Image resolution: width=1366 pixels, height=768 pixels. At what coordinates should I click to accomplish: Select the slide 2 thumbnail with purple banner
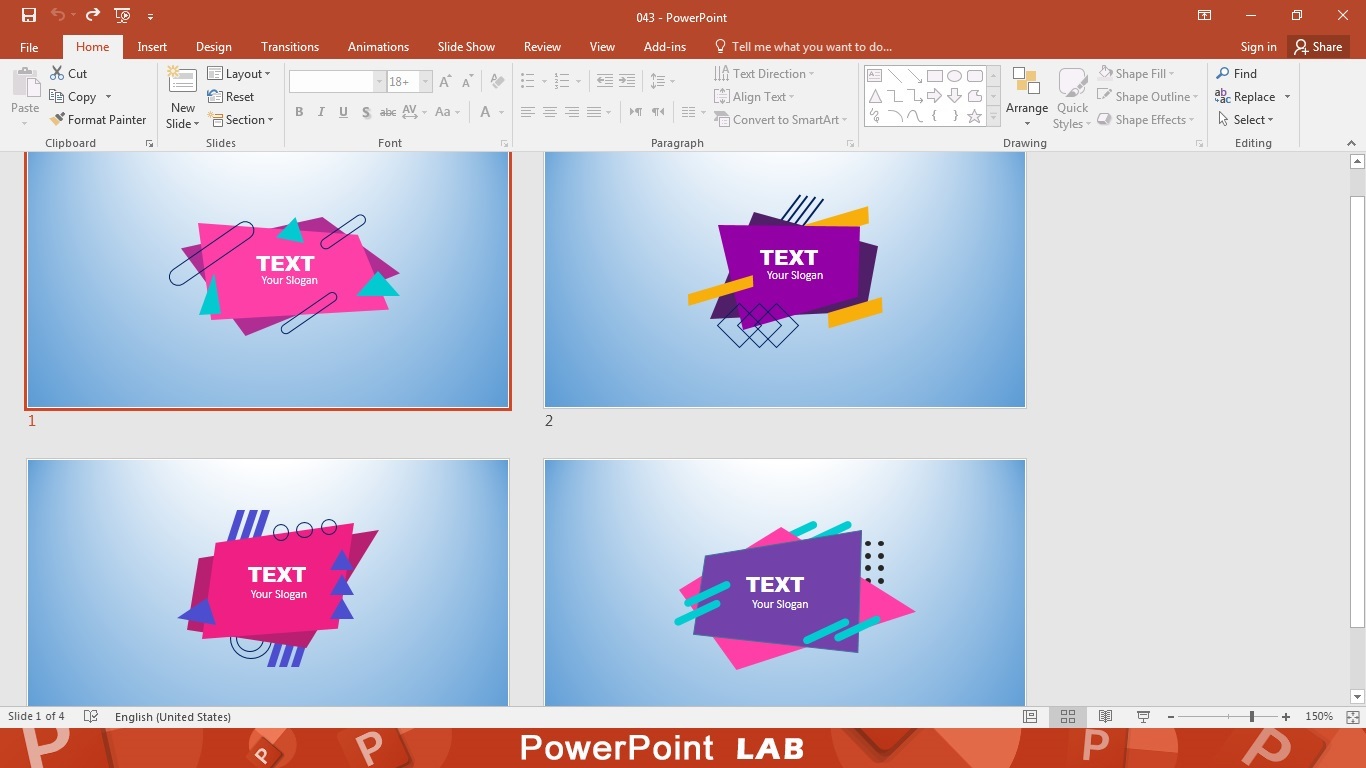click(x=785, y=279)
